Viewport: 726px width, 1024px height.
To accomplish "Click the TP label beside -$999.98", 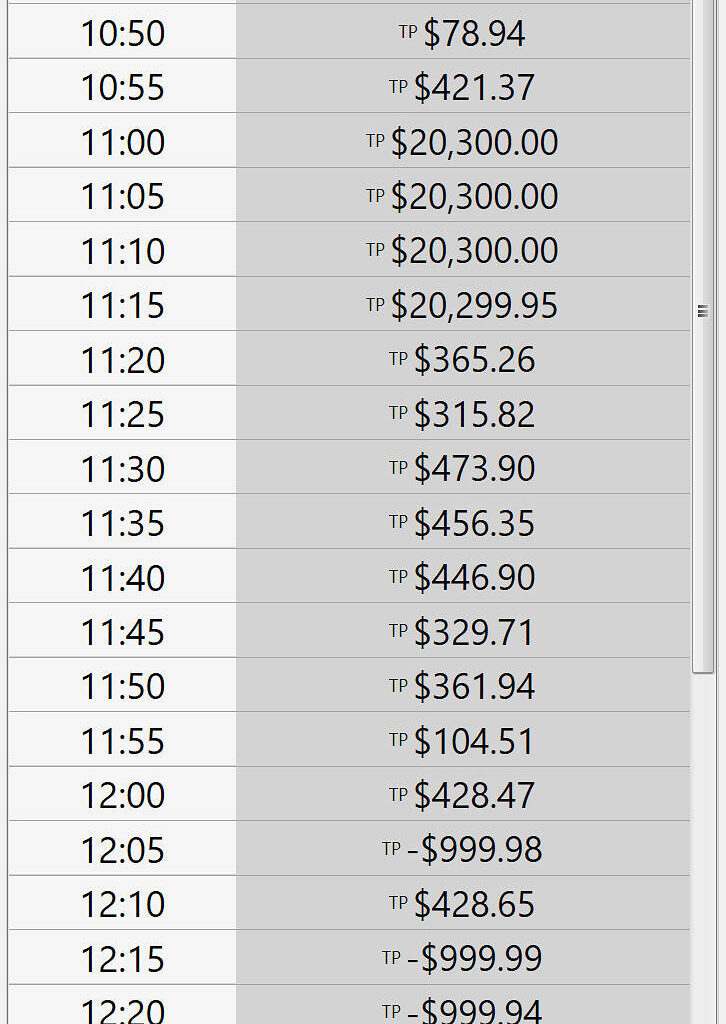I will (x=391, y=848).
